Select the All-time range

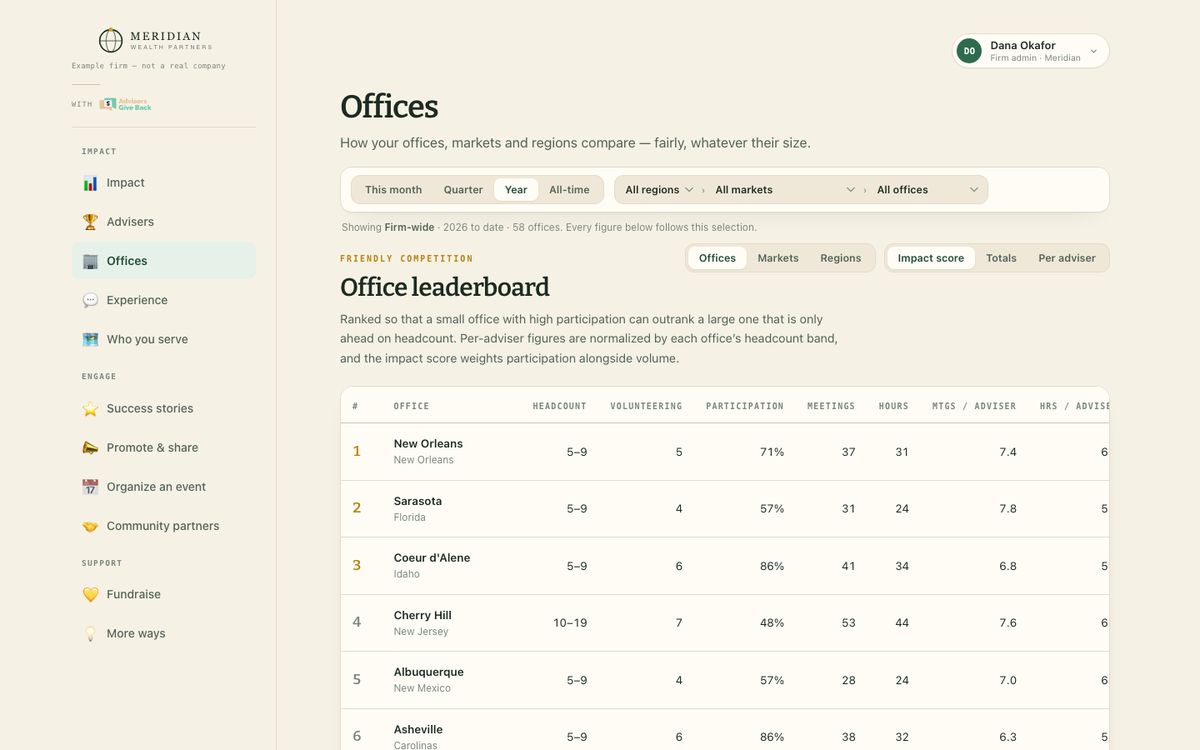click(x=569, y=190)
